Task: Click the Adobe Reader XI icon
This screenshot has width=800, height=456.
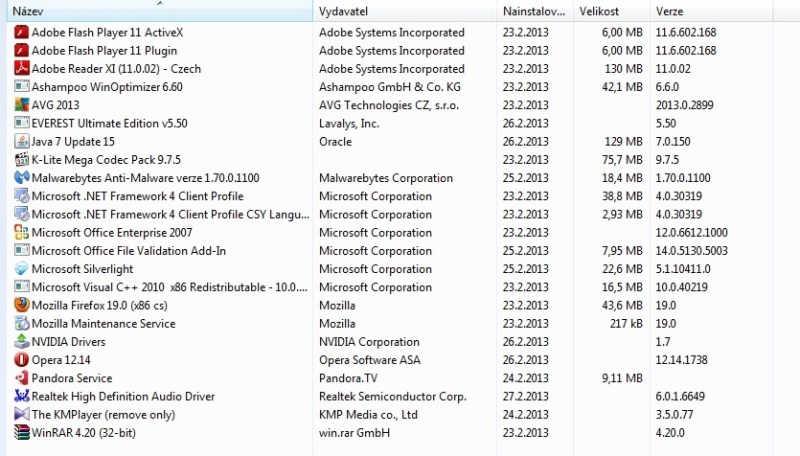Action: tap(22, 68)
